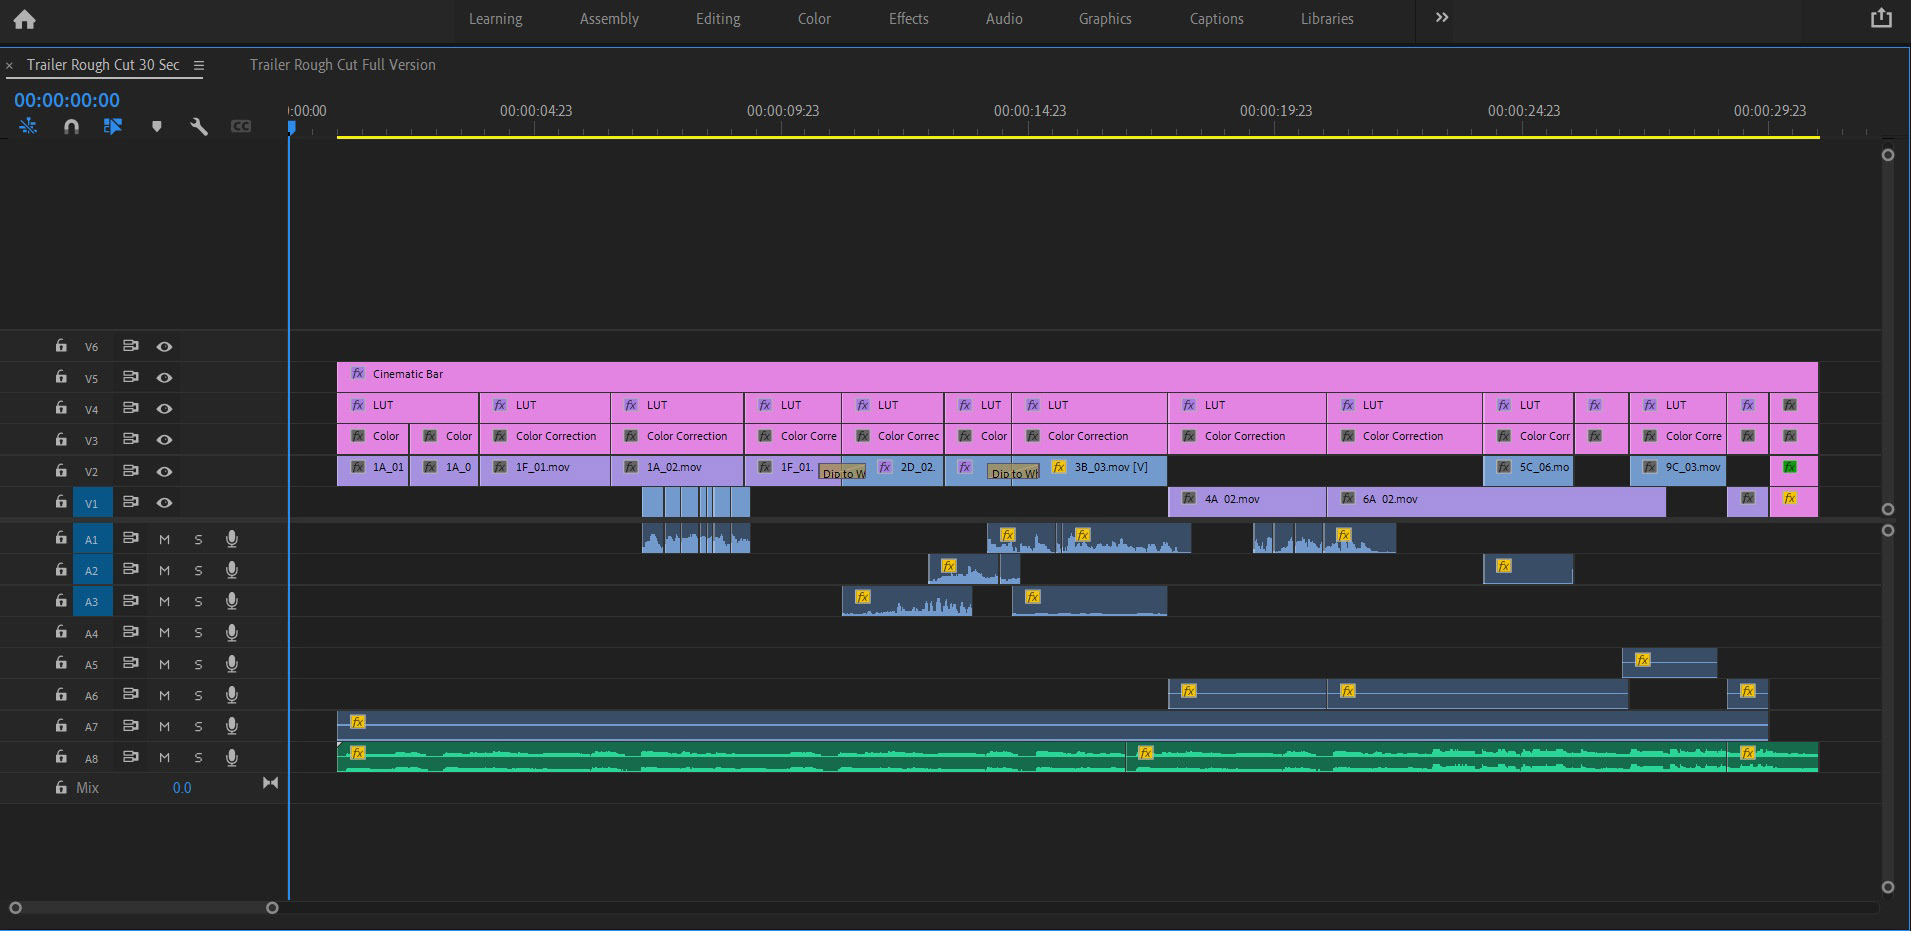
Task: Toggle sync lock for track A3
Action: click(130, 600)
